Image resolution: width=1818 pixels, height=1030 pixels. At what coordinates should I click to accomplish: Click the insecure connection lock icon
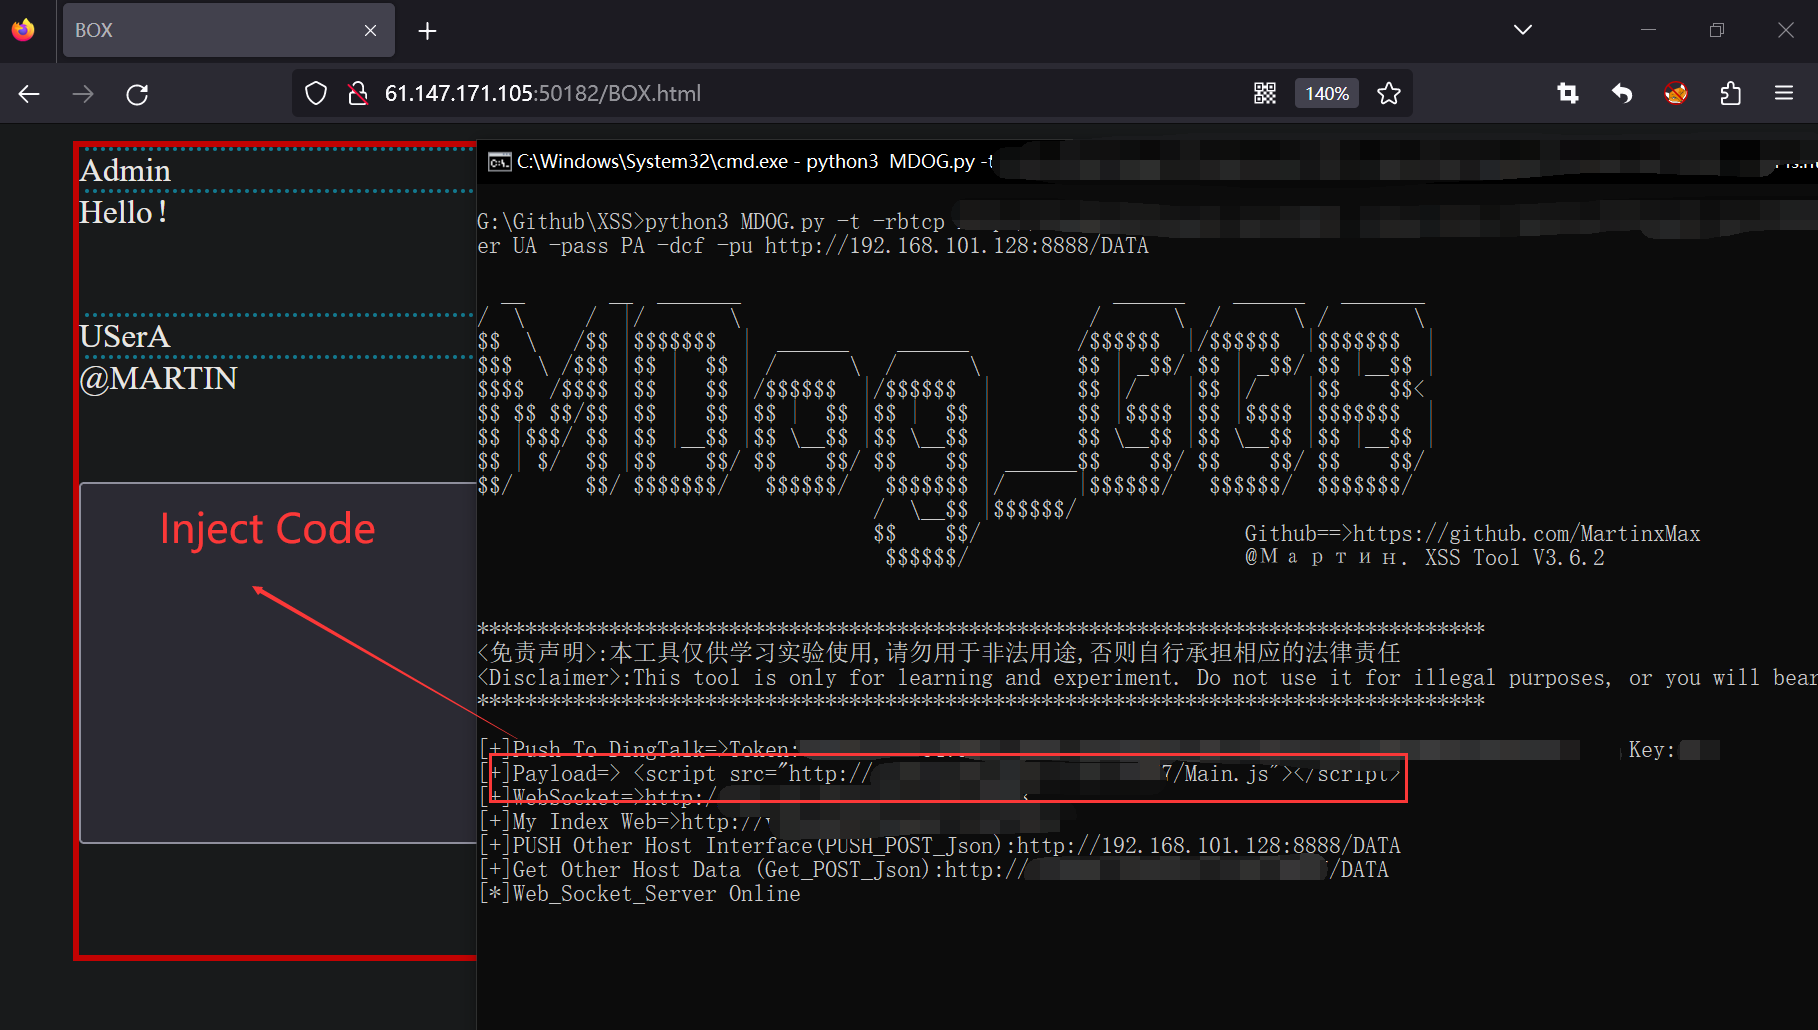tap(357, 94)
